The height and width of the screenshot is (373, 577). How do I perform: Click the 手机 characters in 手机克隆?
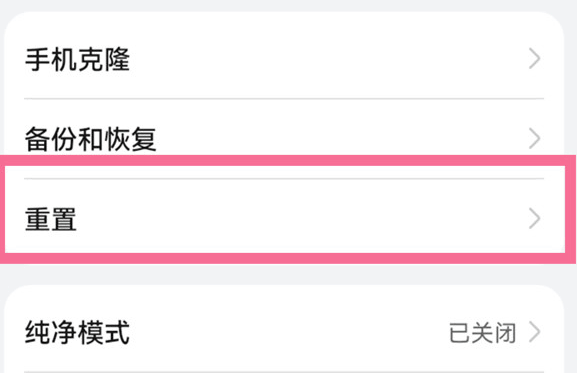pyautogui.click(x=51, y=59)
